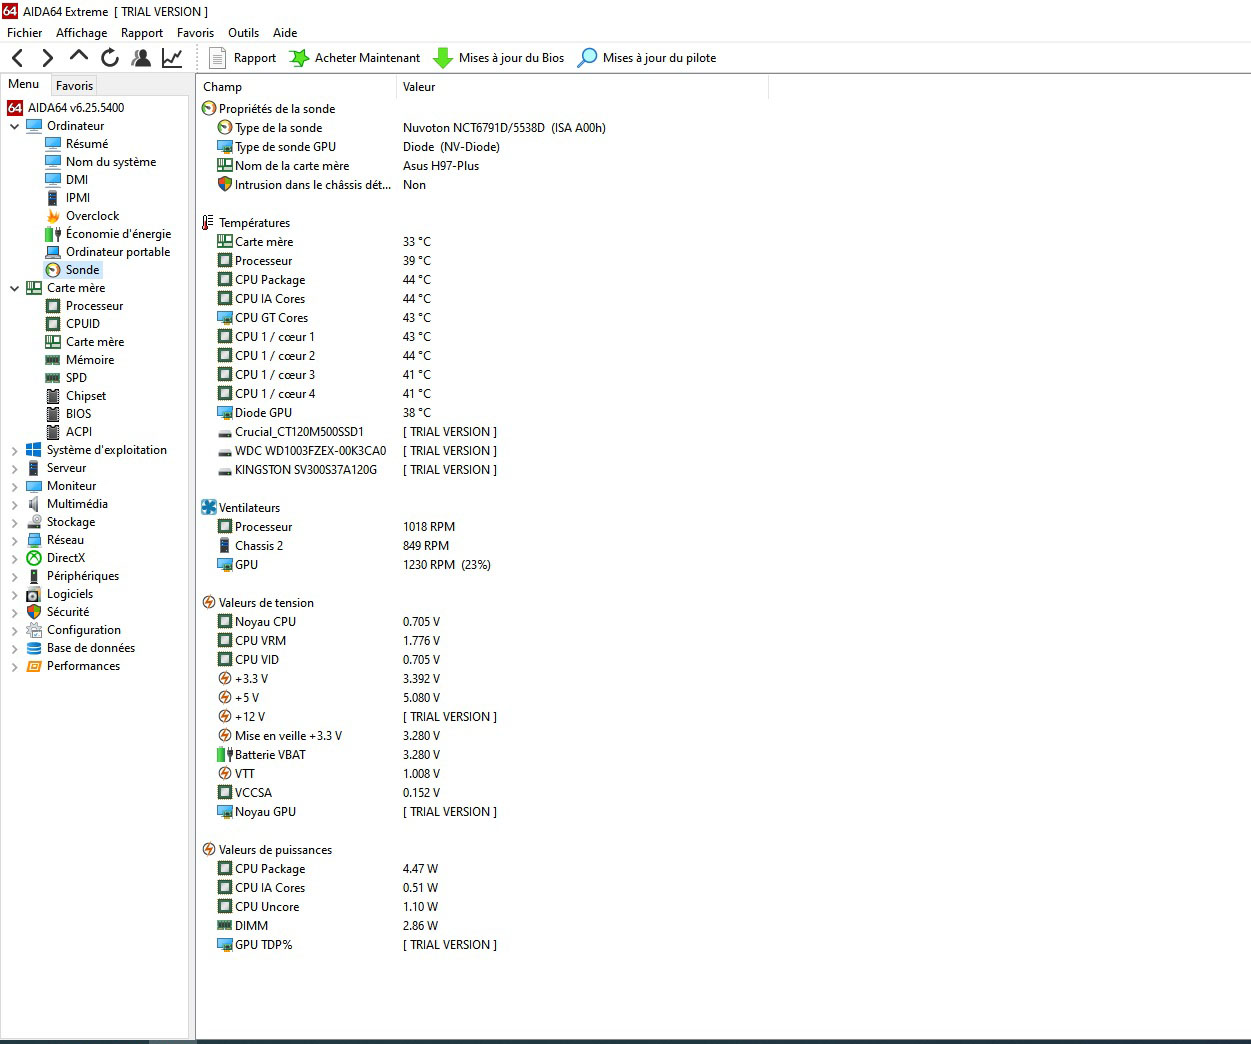Open the Outils menu
The image size is (1251, 1044).
point(243,33)
